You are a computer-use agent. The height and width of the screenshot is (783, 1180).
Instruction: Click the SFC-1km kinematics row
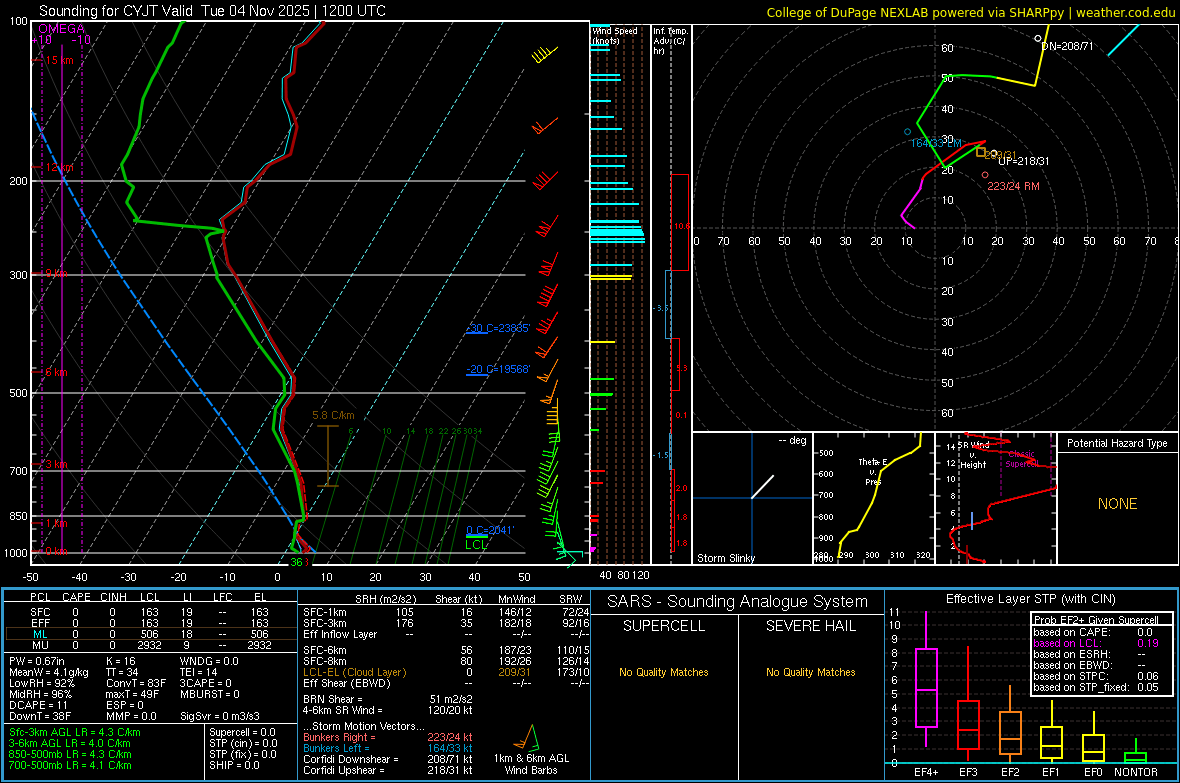446,612
